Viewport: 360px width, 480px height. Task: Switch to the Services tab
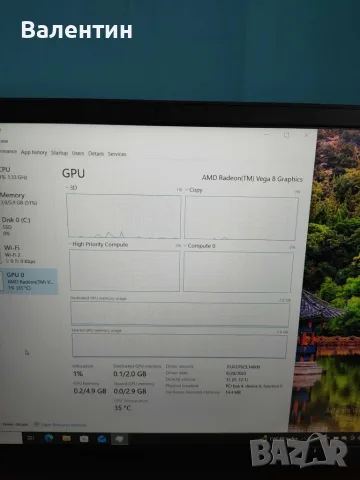click(117, 154)
